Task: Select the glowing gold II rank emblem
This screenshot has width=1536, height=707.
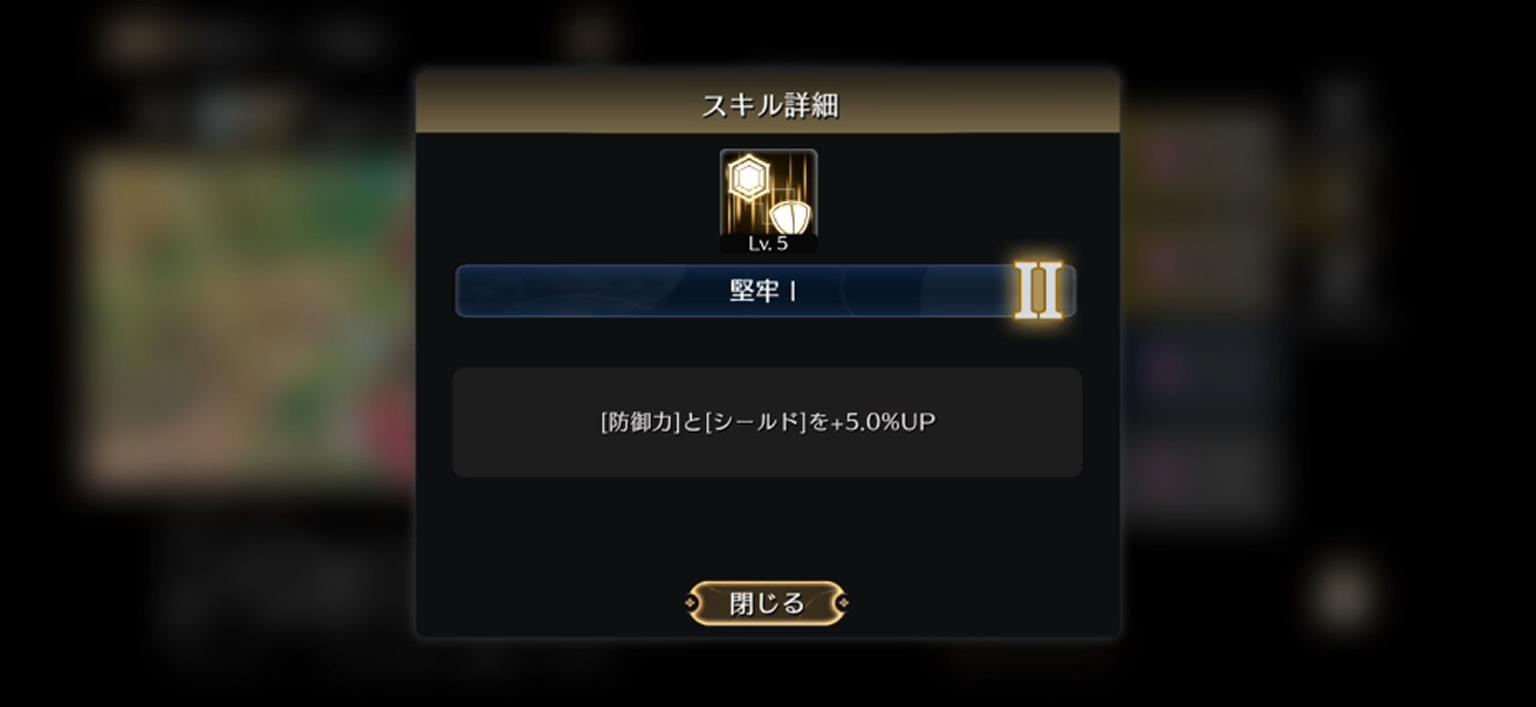Action: pyautogui.click(x=1039, y=291)
